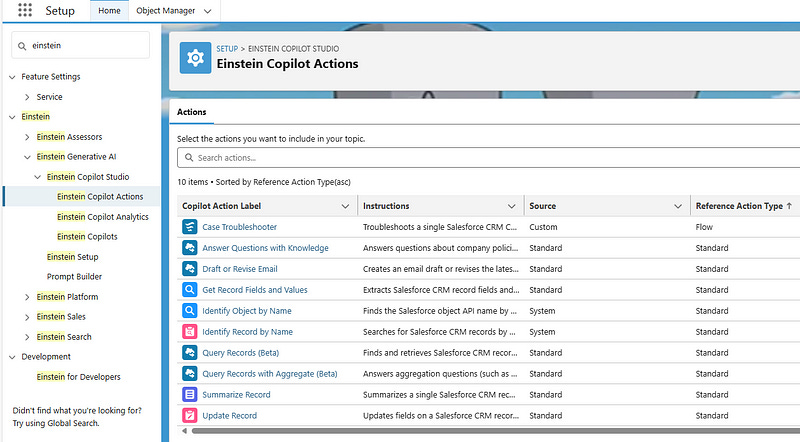Switch to the Object Manager tab
800x442 pixels.
coord(165,10)
